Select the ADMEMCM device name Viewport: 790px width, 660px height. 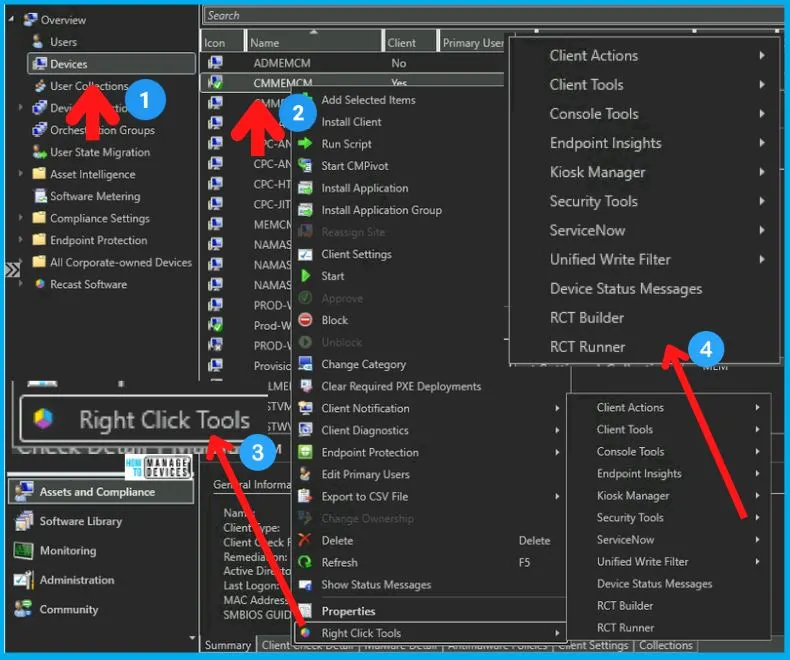282,63
